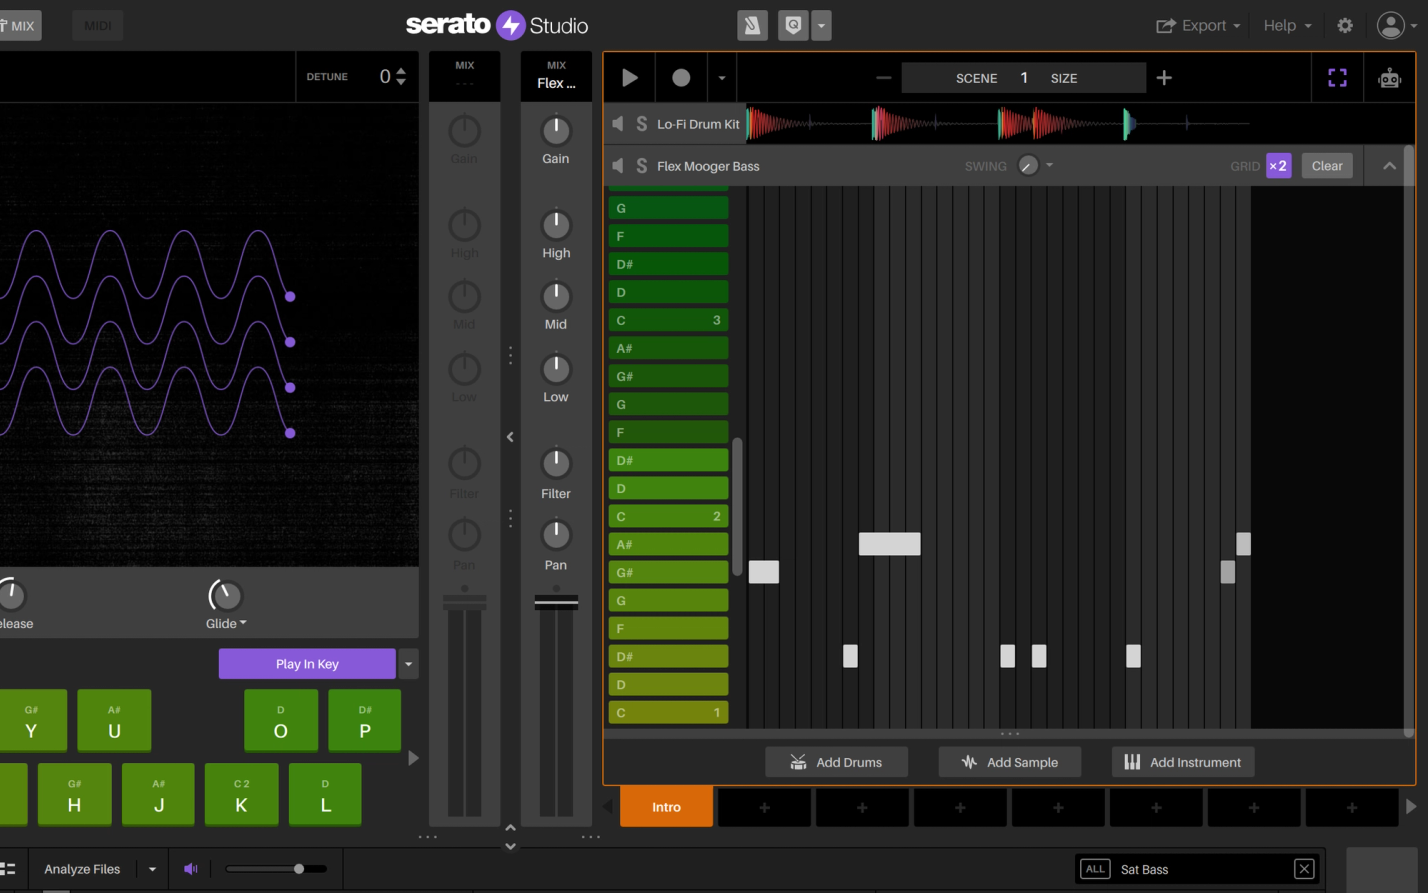This screenshot has height=893, width=1428.
Task: Click the C 2 keyboard pad labeled K
Action: click(241, 794)
